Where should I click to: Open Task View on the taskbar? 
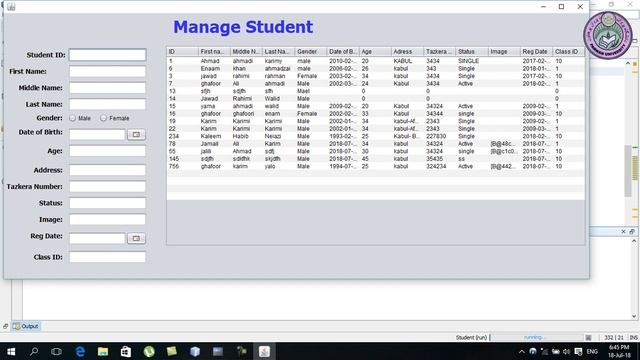pos(56,351)
